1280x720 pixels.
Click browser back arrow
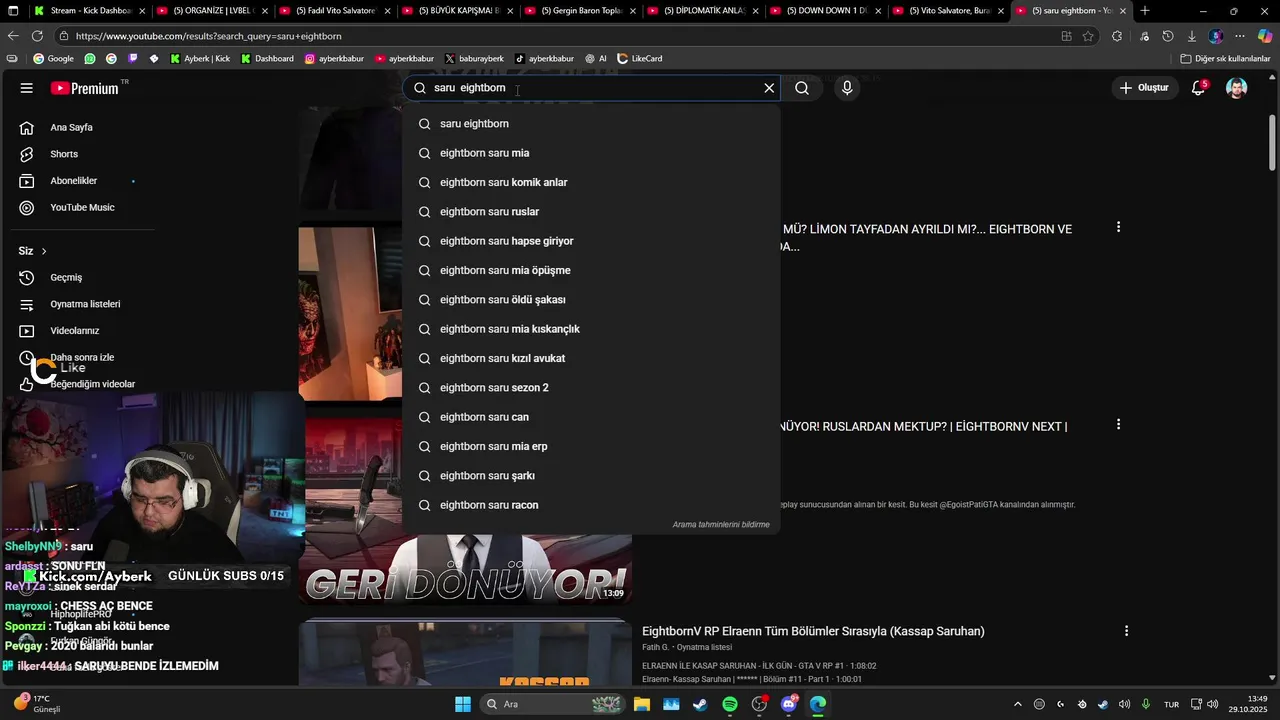point(13,36)
